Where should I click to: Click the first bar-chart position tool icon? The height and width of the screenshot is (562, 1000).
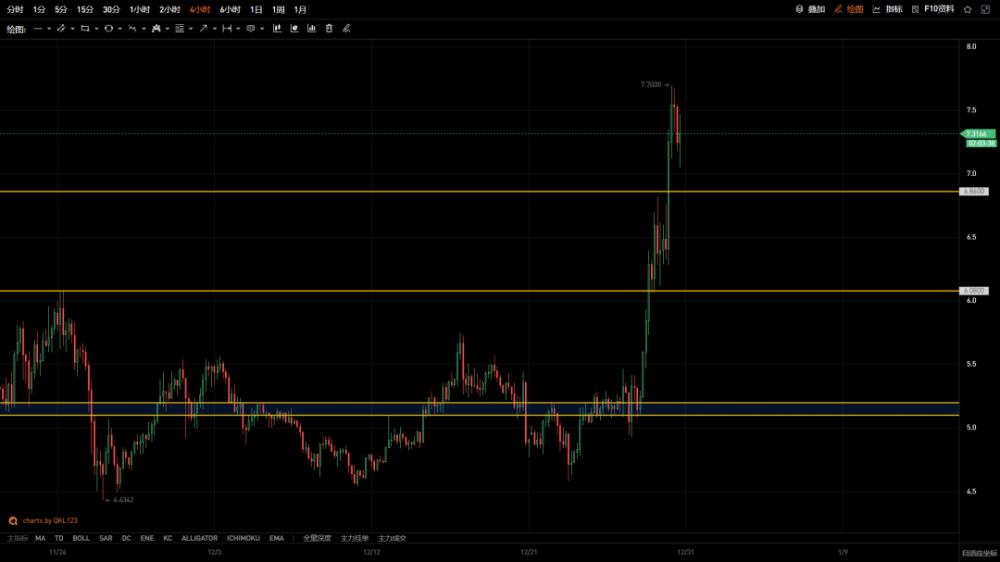tap(277, 29)
